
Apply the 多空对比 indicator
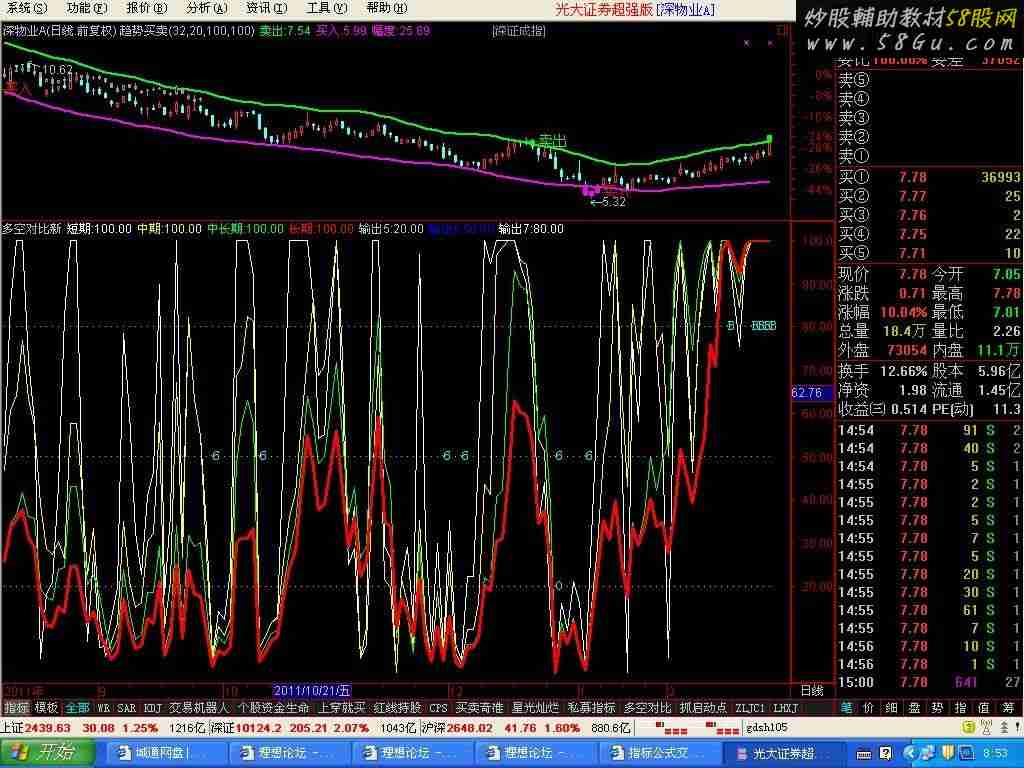(647, 707)
